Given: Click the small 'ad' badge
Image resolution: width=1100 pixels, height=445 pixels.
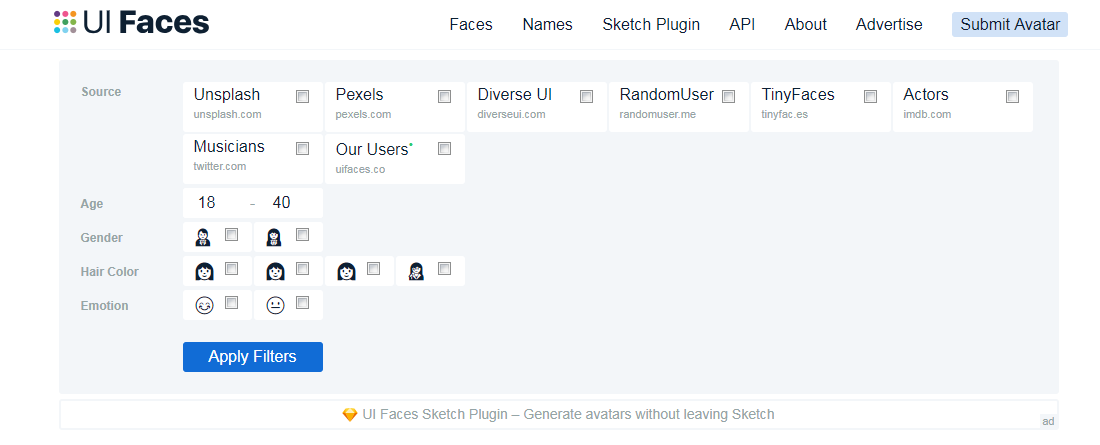Looking at the screenshot, I should pyautogui.click(x=1048, y=422).
